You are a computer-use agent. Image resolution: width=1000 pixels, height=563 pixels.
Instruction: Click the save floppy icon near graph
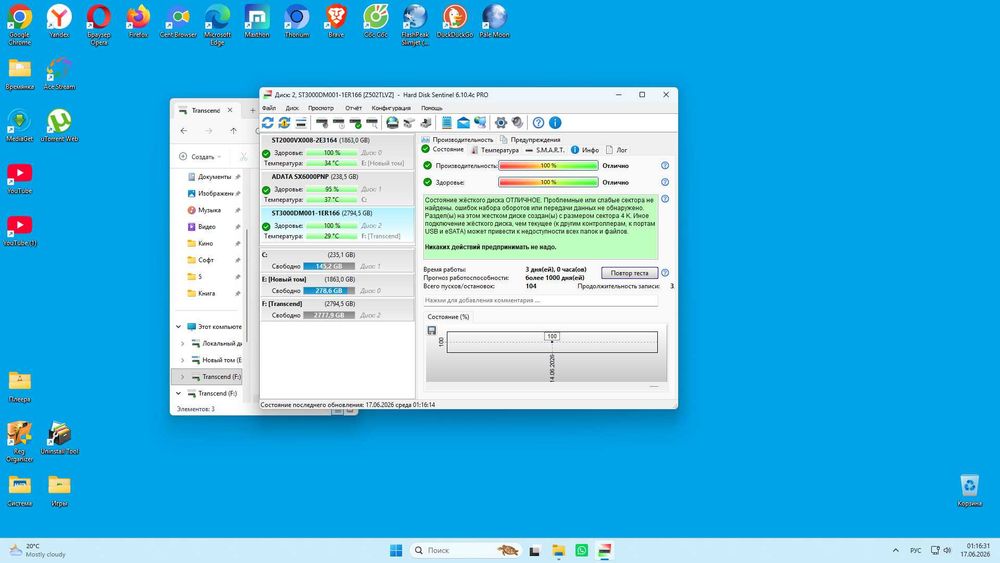pyautogui.click(x=432, y=330)
